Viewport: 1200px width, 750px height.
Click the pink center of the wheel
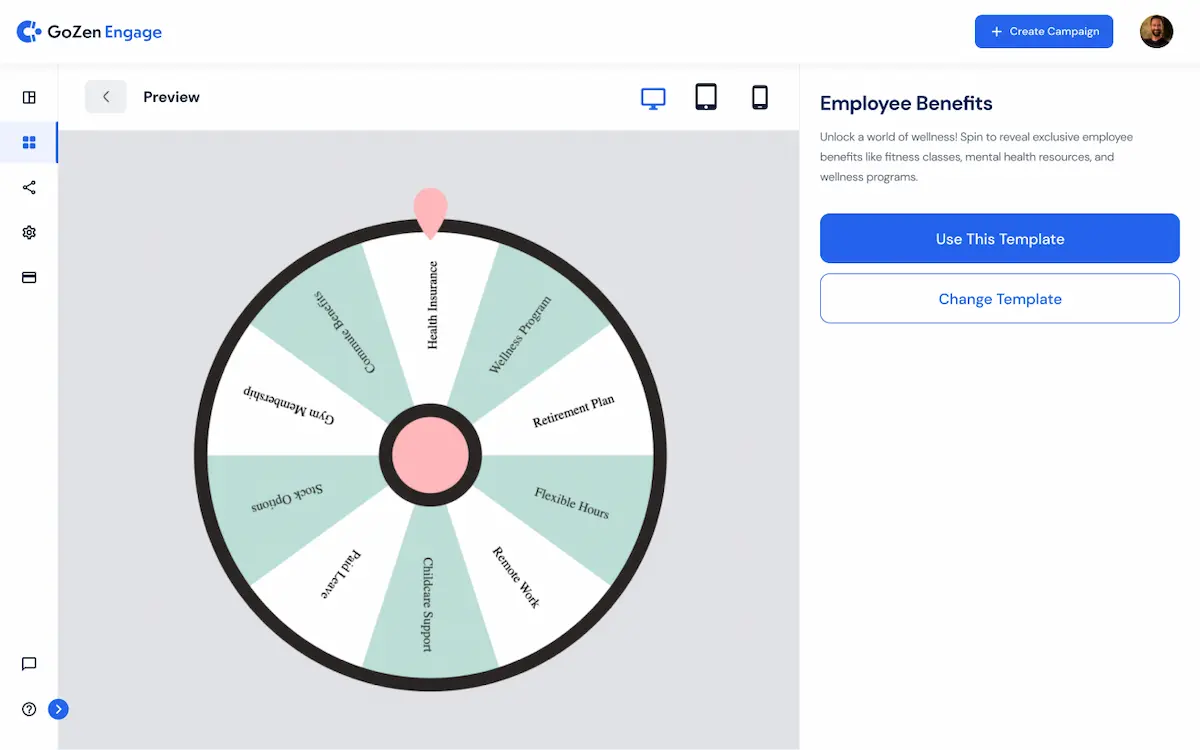pyautogui.click(x=430, y=455)
